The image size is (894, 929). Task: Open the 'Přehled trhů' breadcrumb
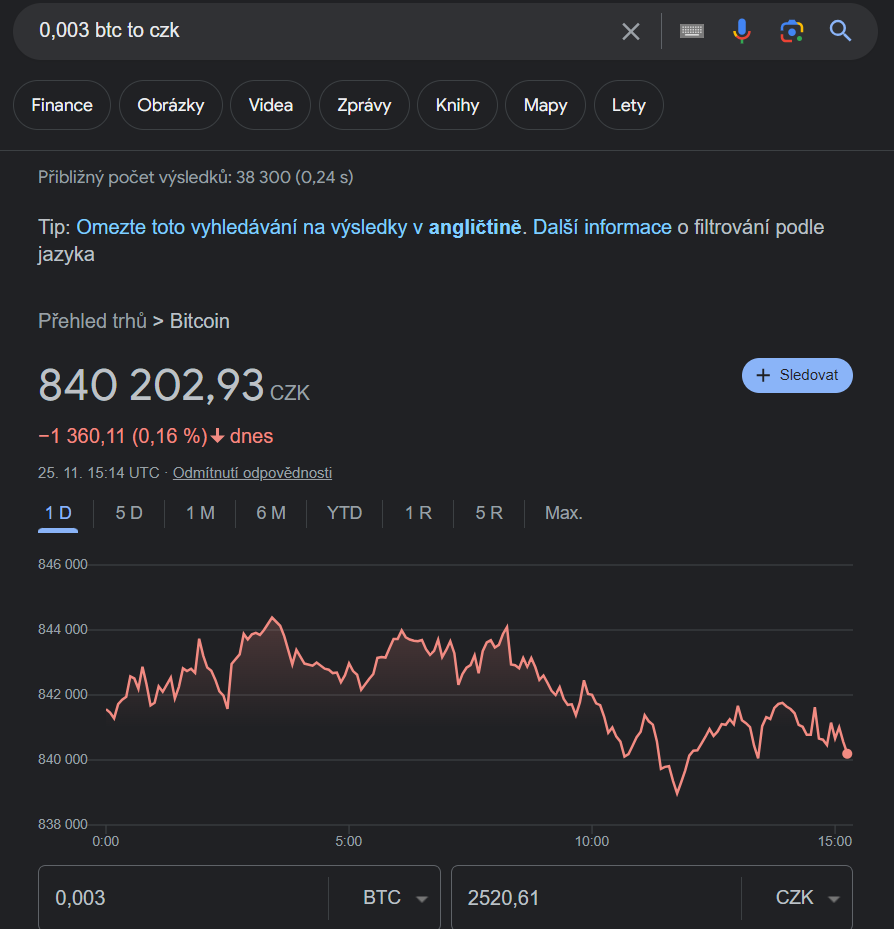pyautogui.click(x=92, y=321)
